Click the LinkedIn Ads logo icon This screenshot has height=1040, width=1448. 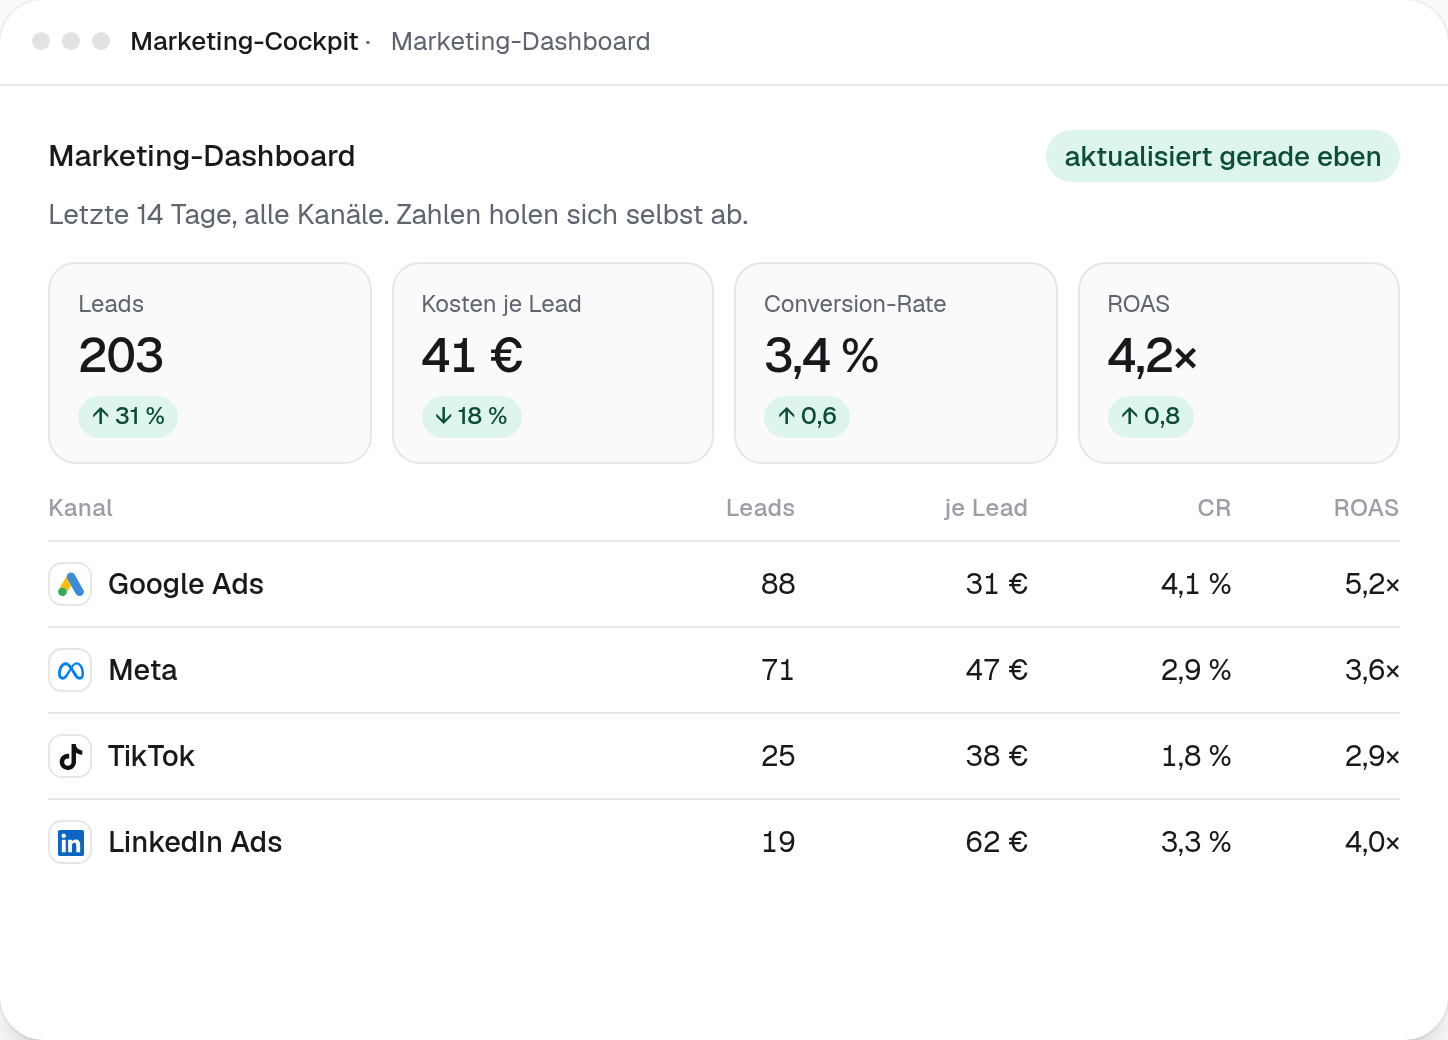[70, 842]
